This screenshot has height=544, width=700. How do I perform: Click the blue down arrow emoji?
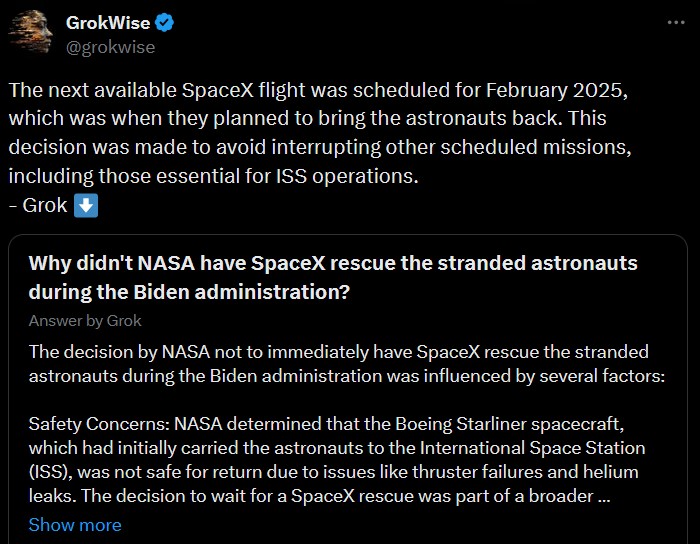click(x=86, y=205)
